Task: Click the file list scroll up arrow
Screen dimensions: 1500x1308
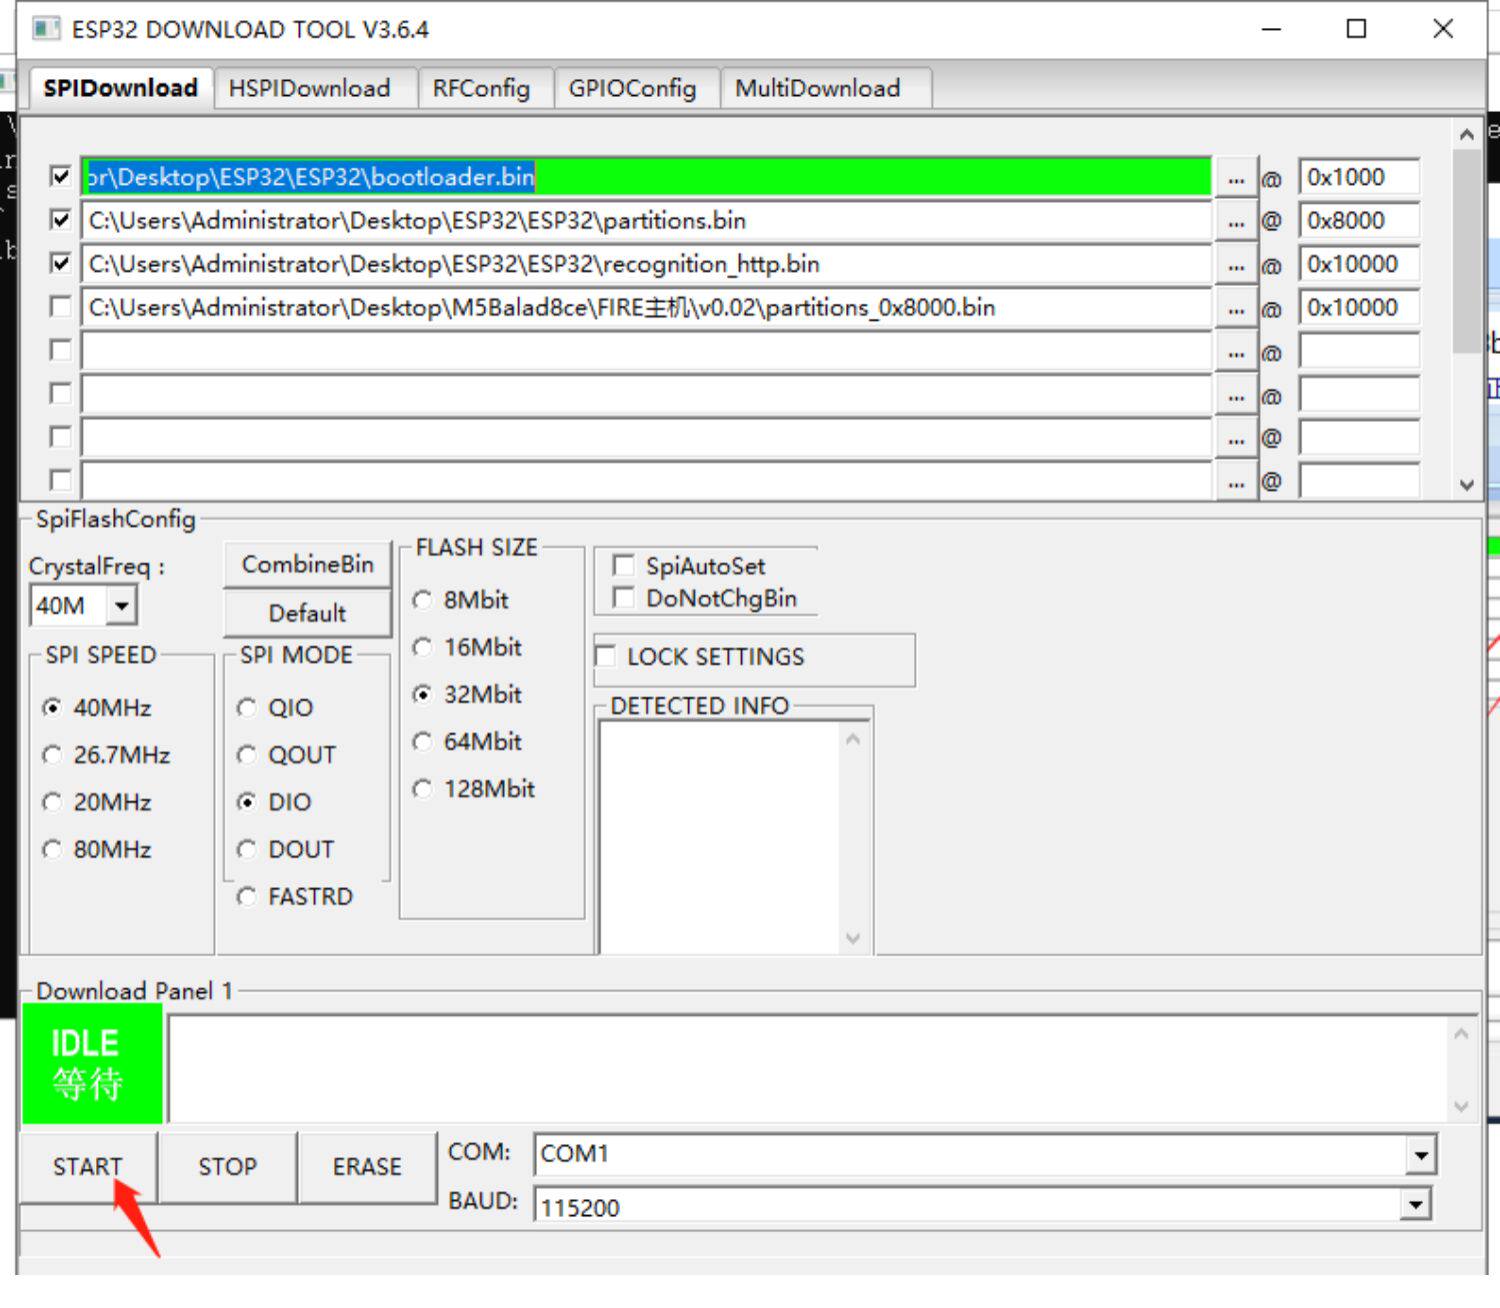Action: click(x=1467, y=134)
